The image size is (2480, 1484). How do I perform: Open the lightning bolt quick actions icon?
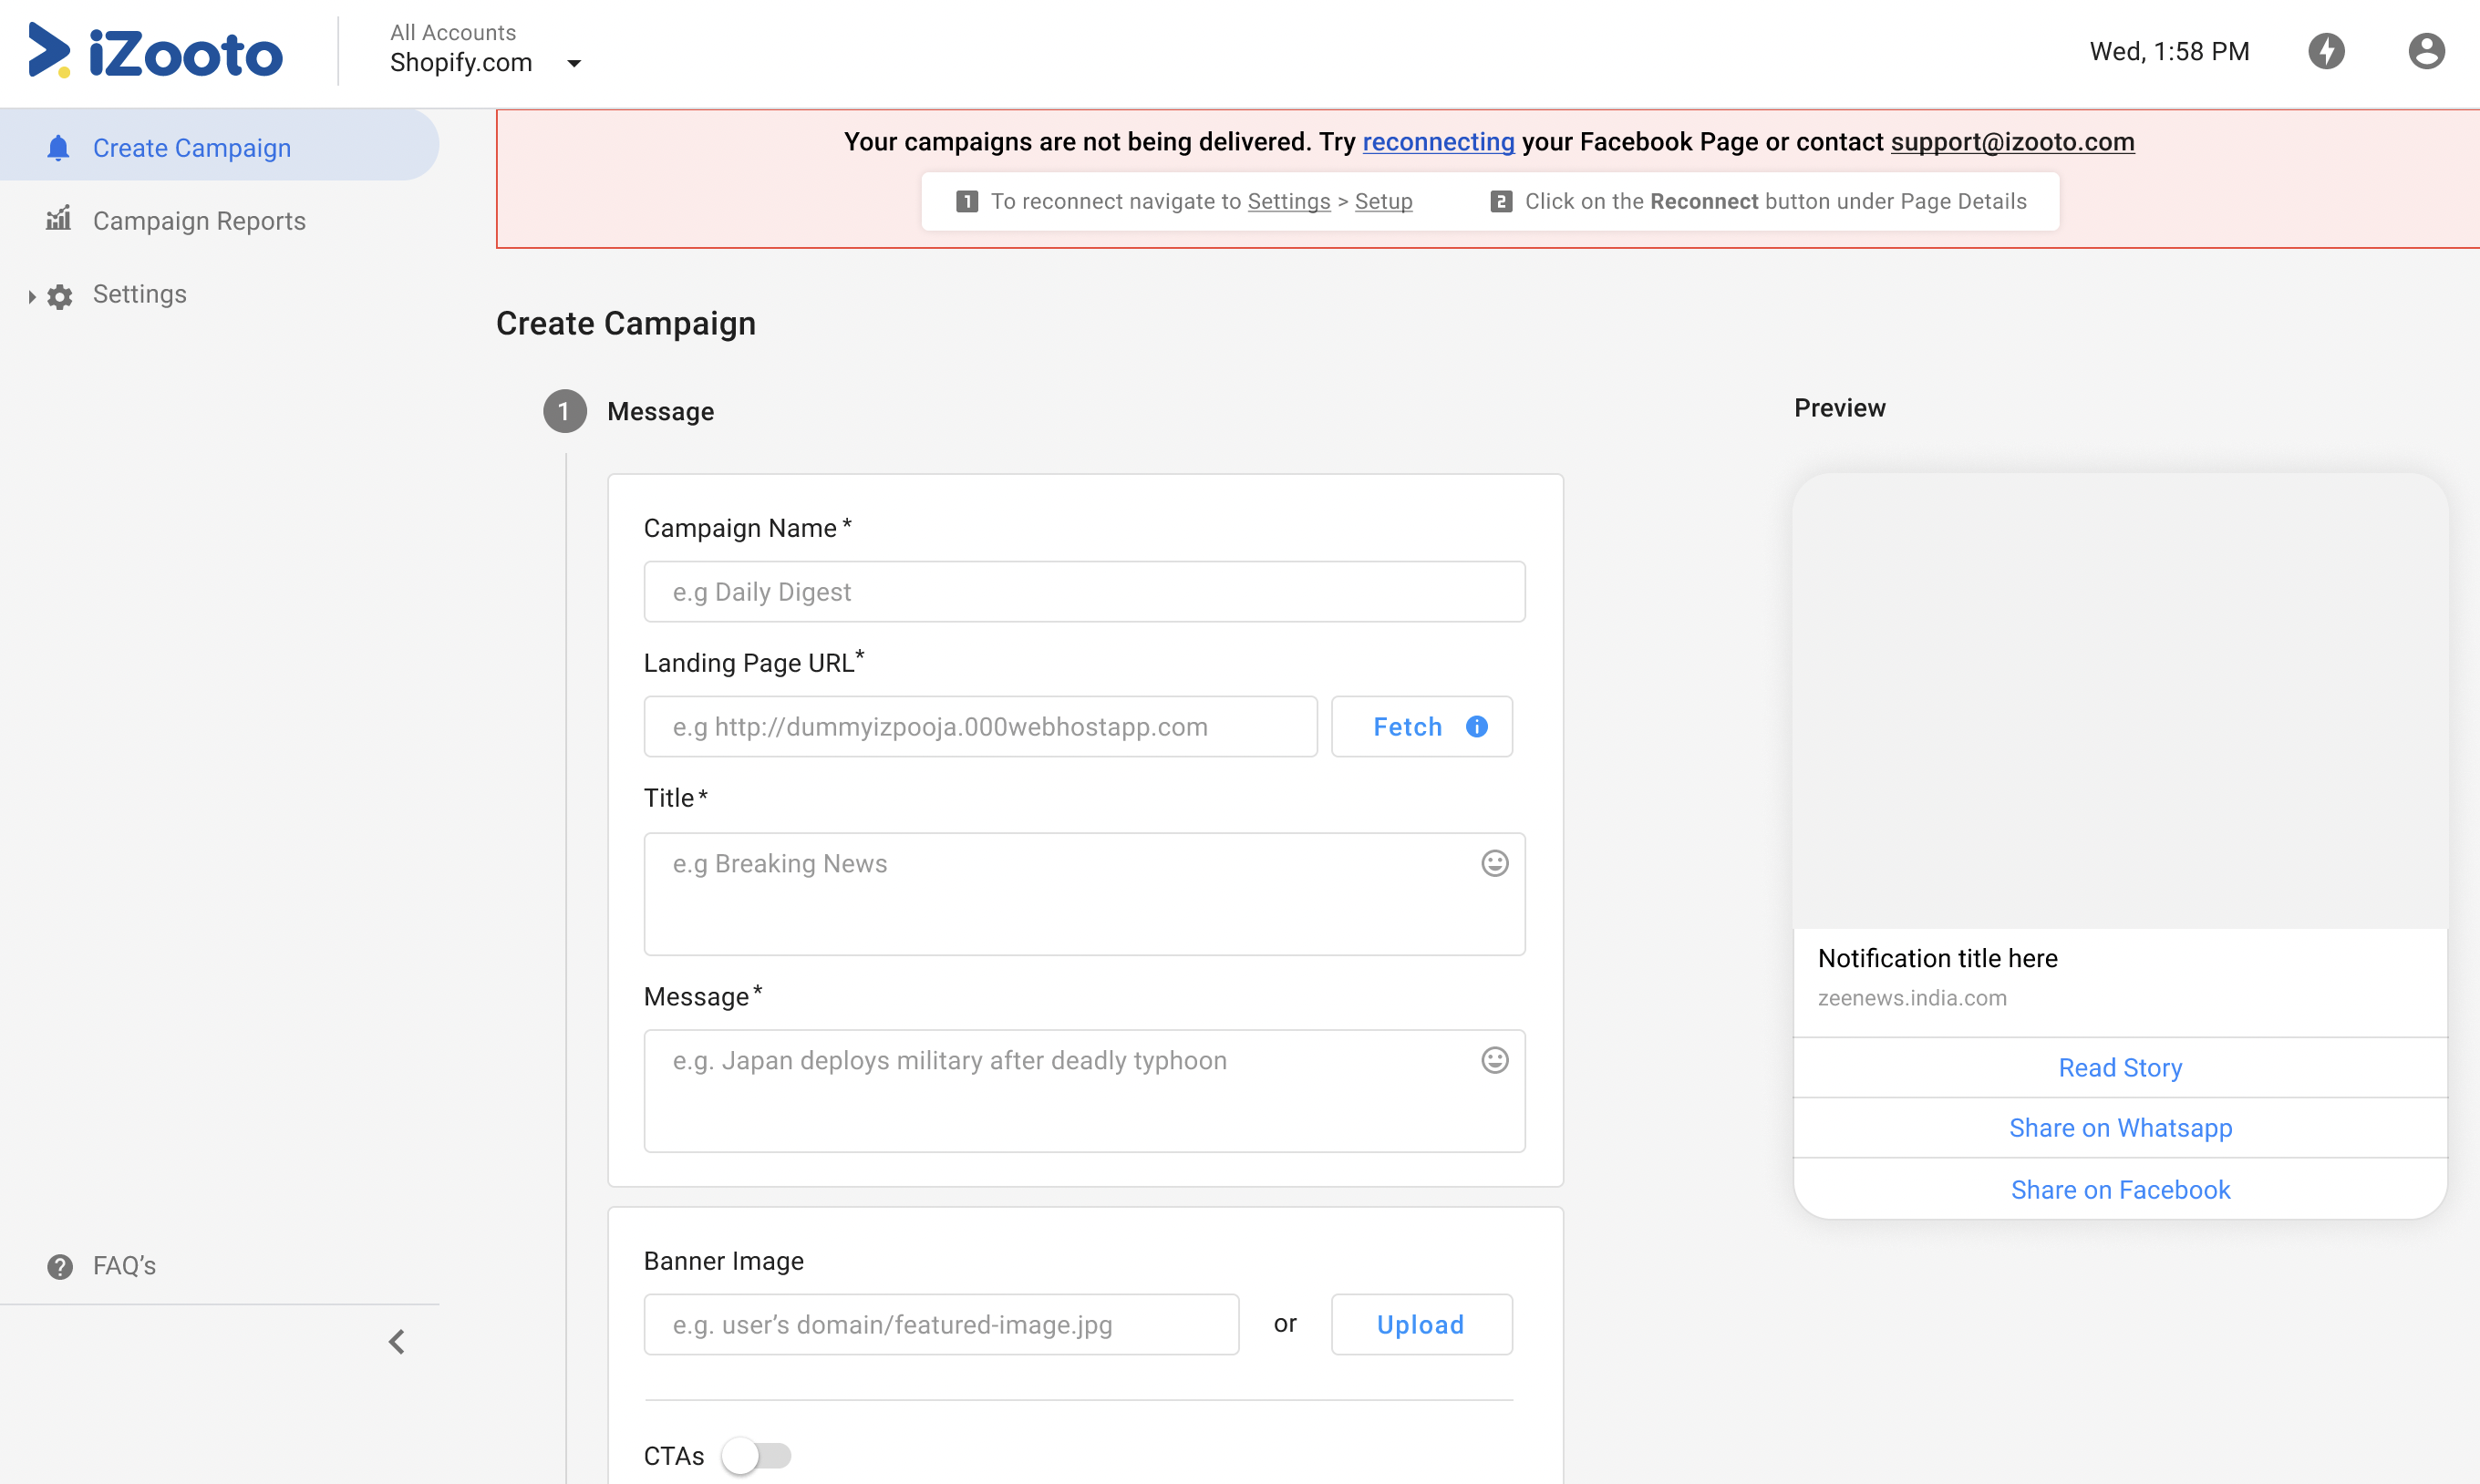pos(2326,51)
